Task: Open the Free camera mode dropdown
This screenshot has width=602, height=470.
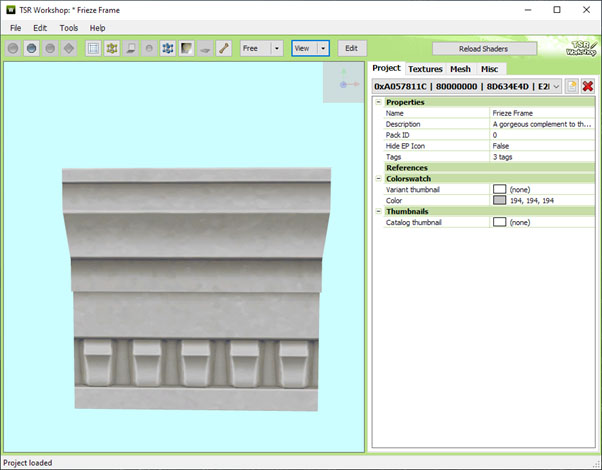Action: [x=277, y=48]
